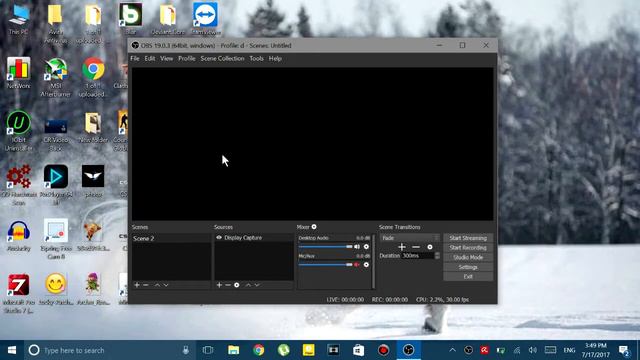The height and width of the screenshot is (360, 640).
Task: Click Start Streaming
Action: [x=468, y=238]
